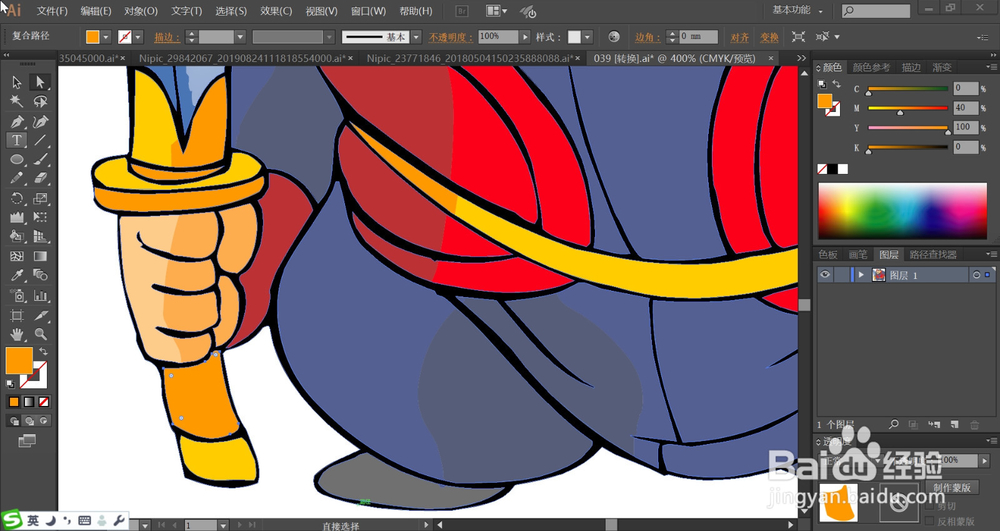Viewport: 1000px width, 531px height.
Task: Select the Rotate tool
Action: tap(17, 198)
